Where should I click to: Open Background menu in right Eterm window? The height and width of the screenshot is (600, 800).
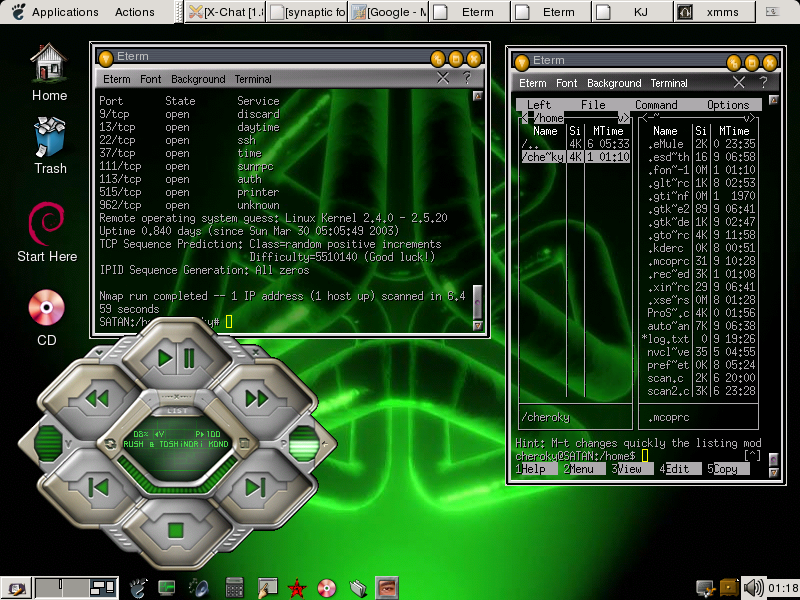[614, 83]
